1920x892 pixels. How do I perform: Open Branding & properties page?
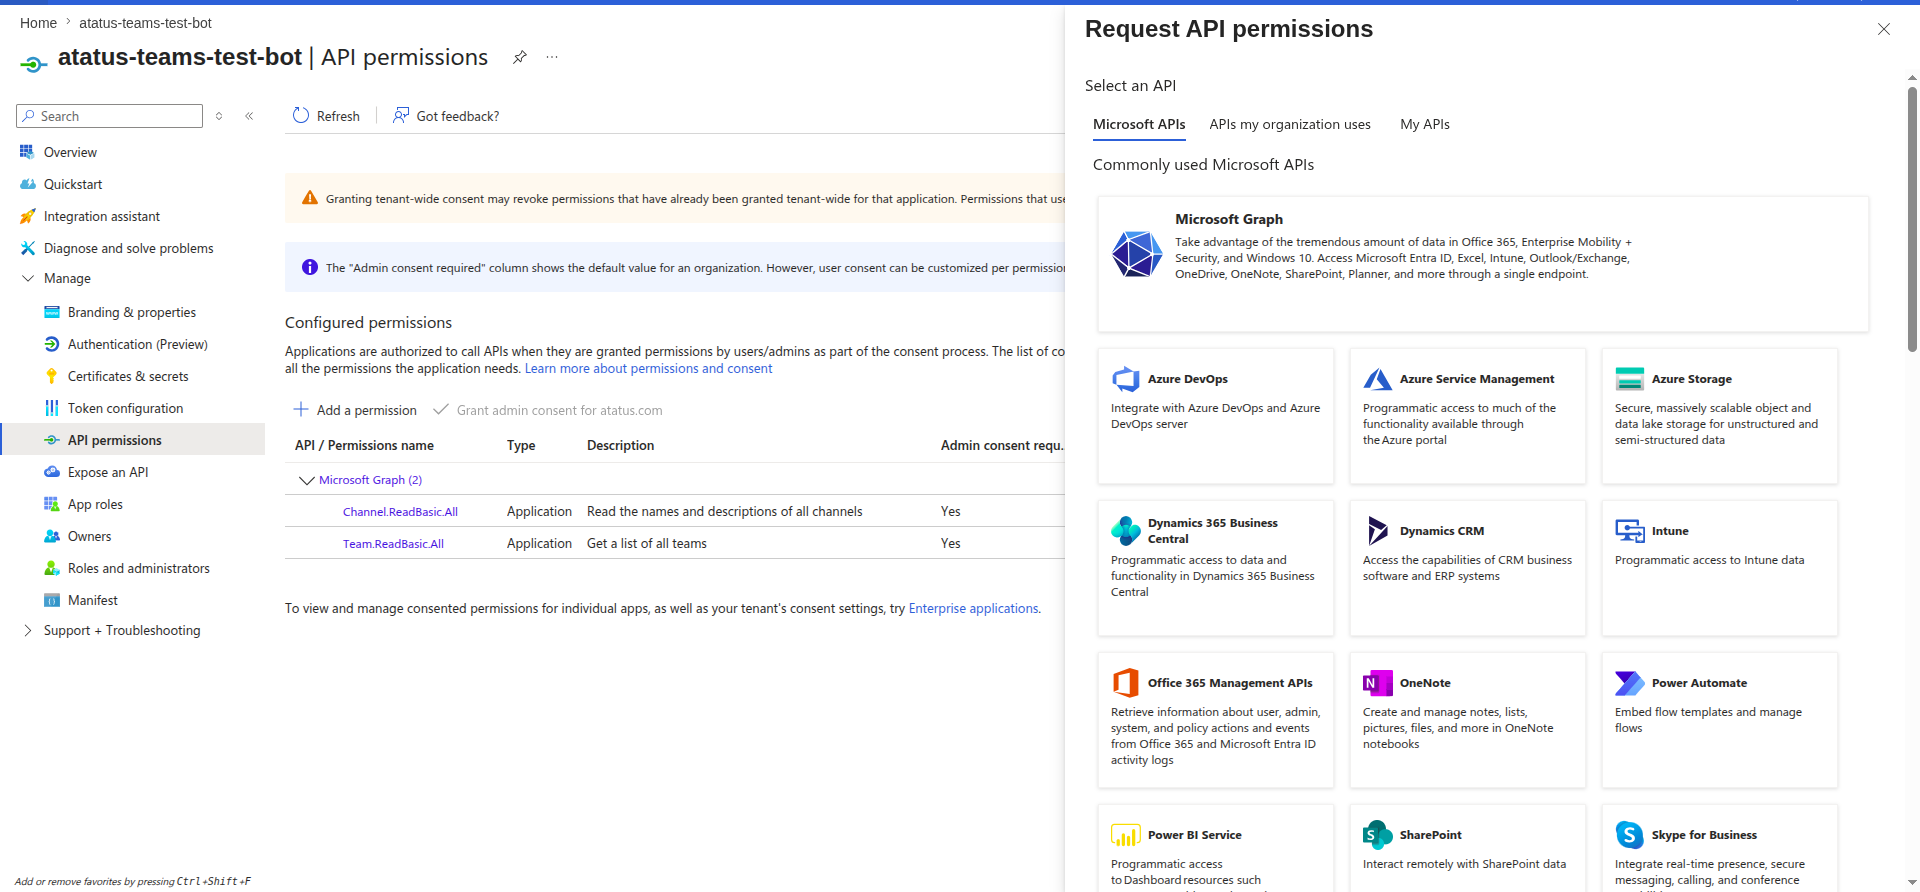(133, 312)
